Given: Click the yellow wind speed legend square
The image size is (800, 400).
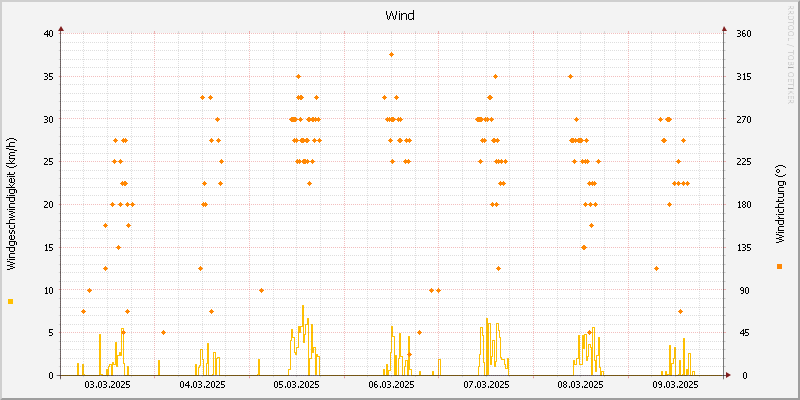Looking at the screenshot, I should coord(11,302).
